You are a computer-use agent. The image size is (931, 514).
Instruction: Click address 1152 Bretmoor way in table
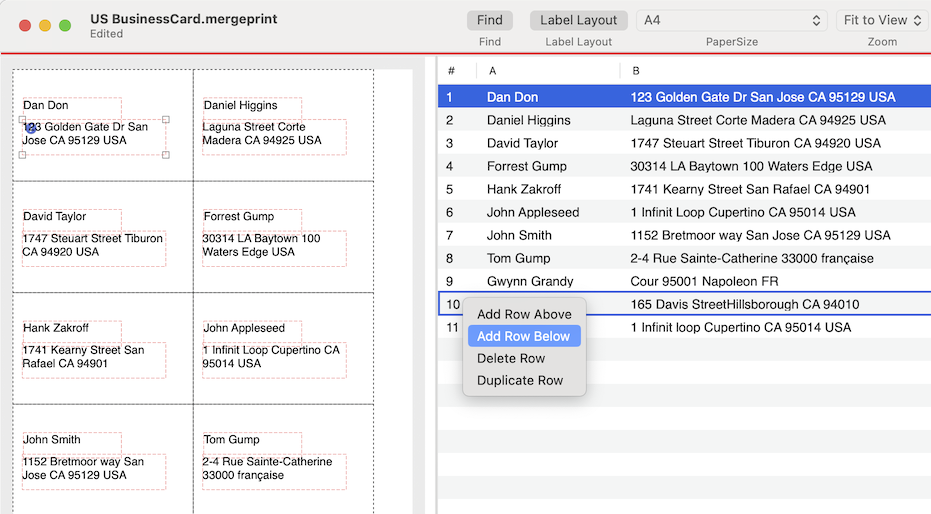[761, 236]
